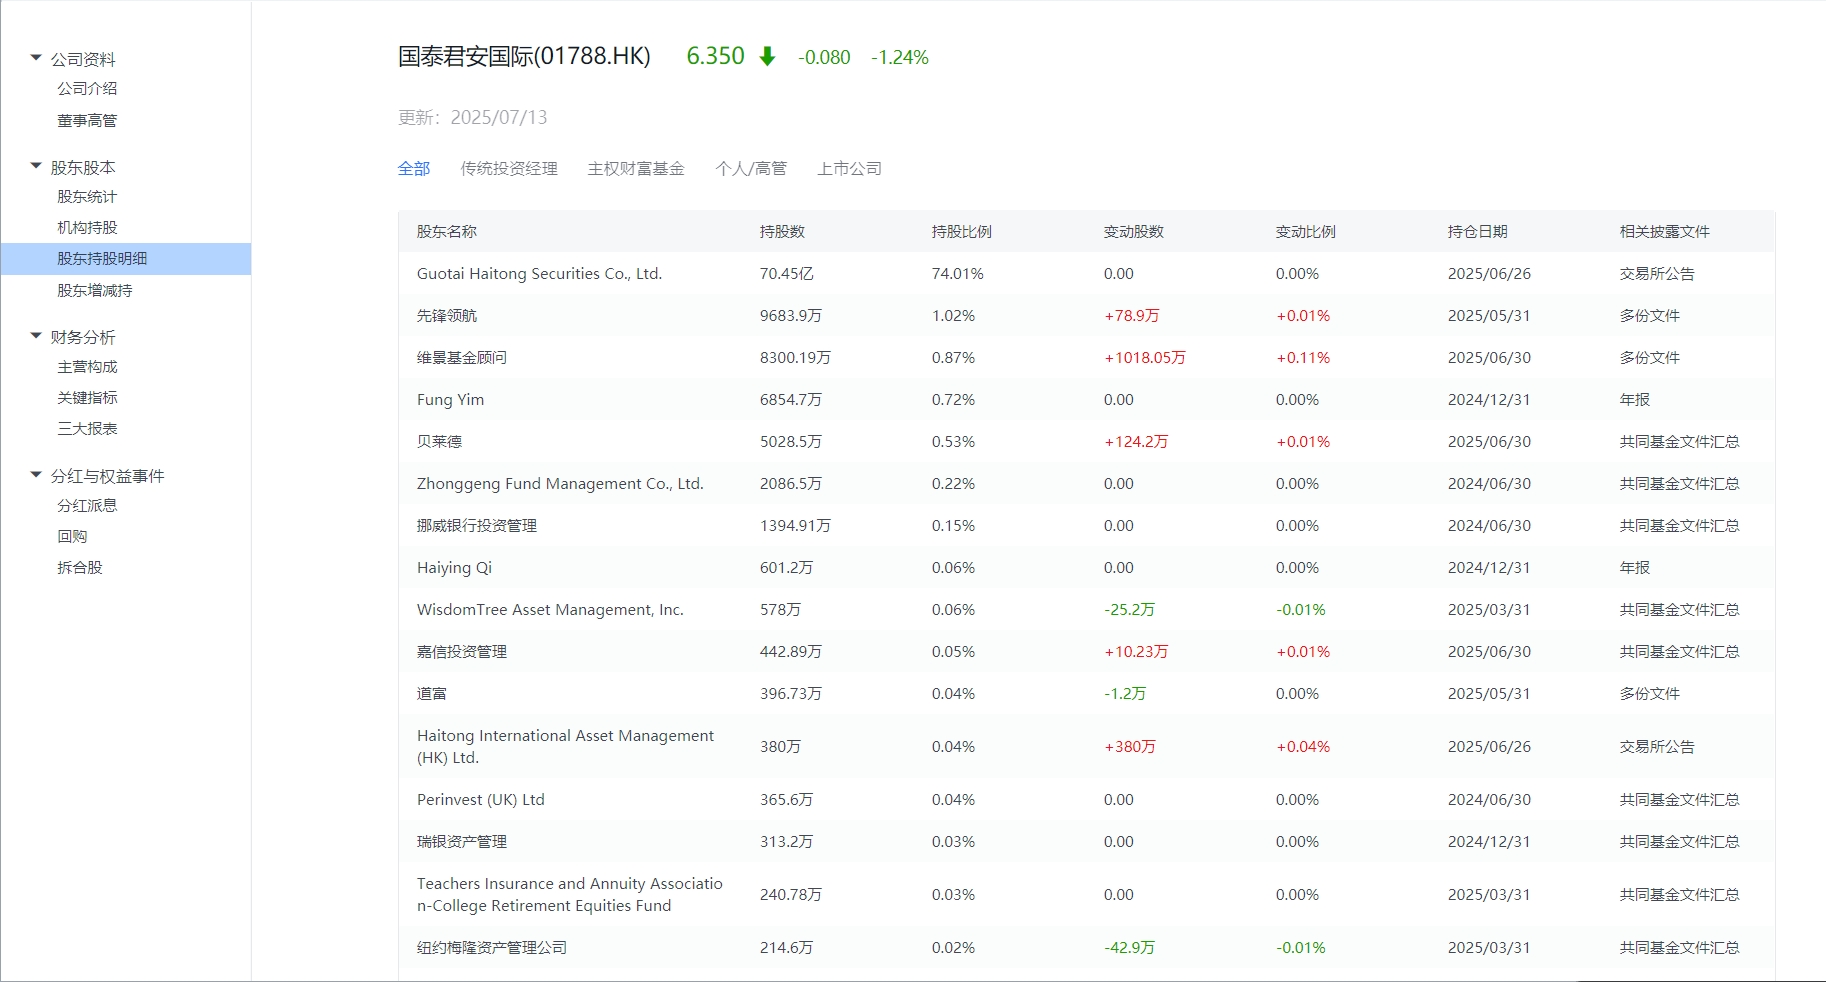
Task: Click the stock title 国泰君安国际(01788.HK)
Action: click(x=524, y=56)
